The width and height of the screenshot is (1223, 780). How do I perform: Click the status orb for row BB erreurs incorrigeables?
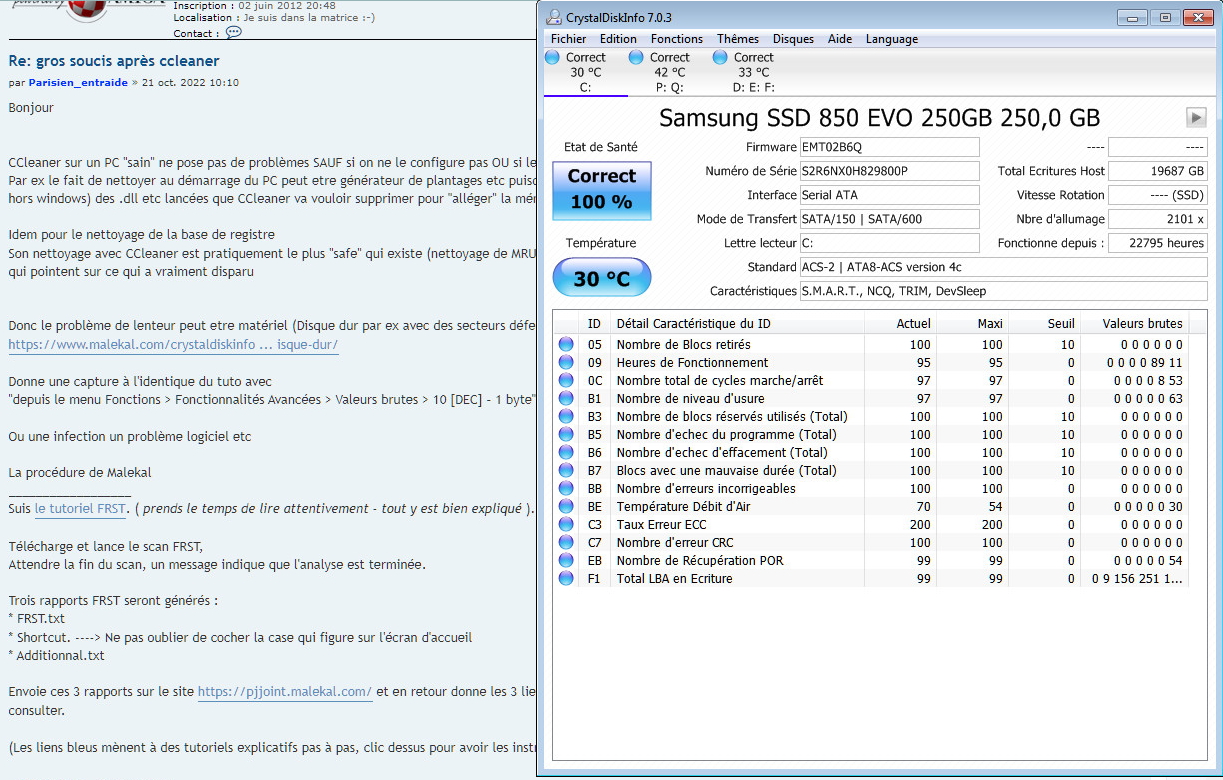coord(566,489)
